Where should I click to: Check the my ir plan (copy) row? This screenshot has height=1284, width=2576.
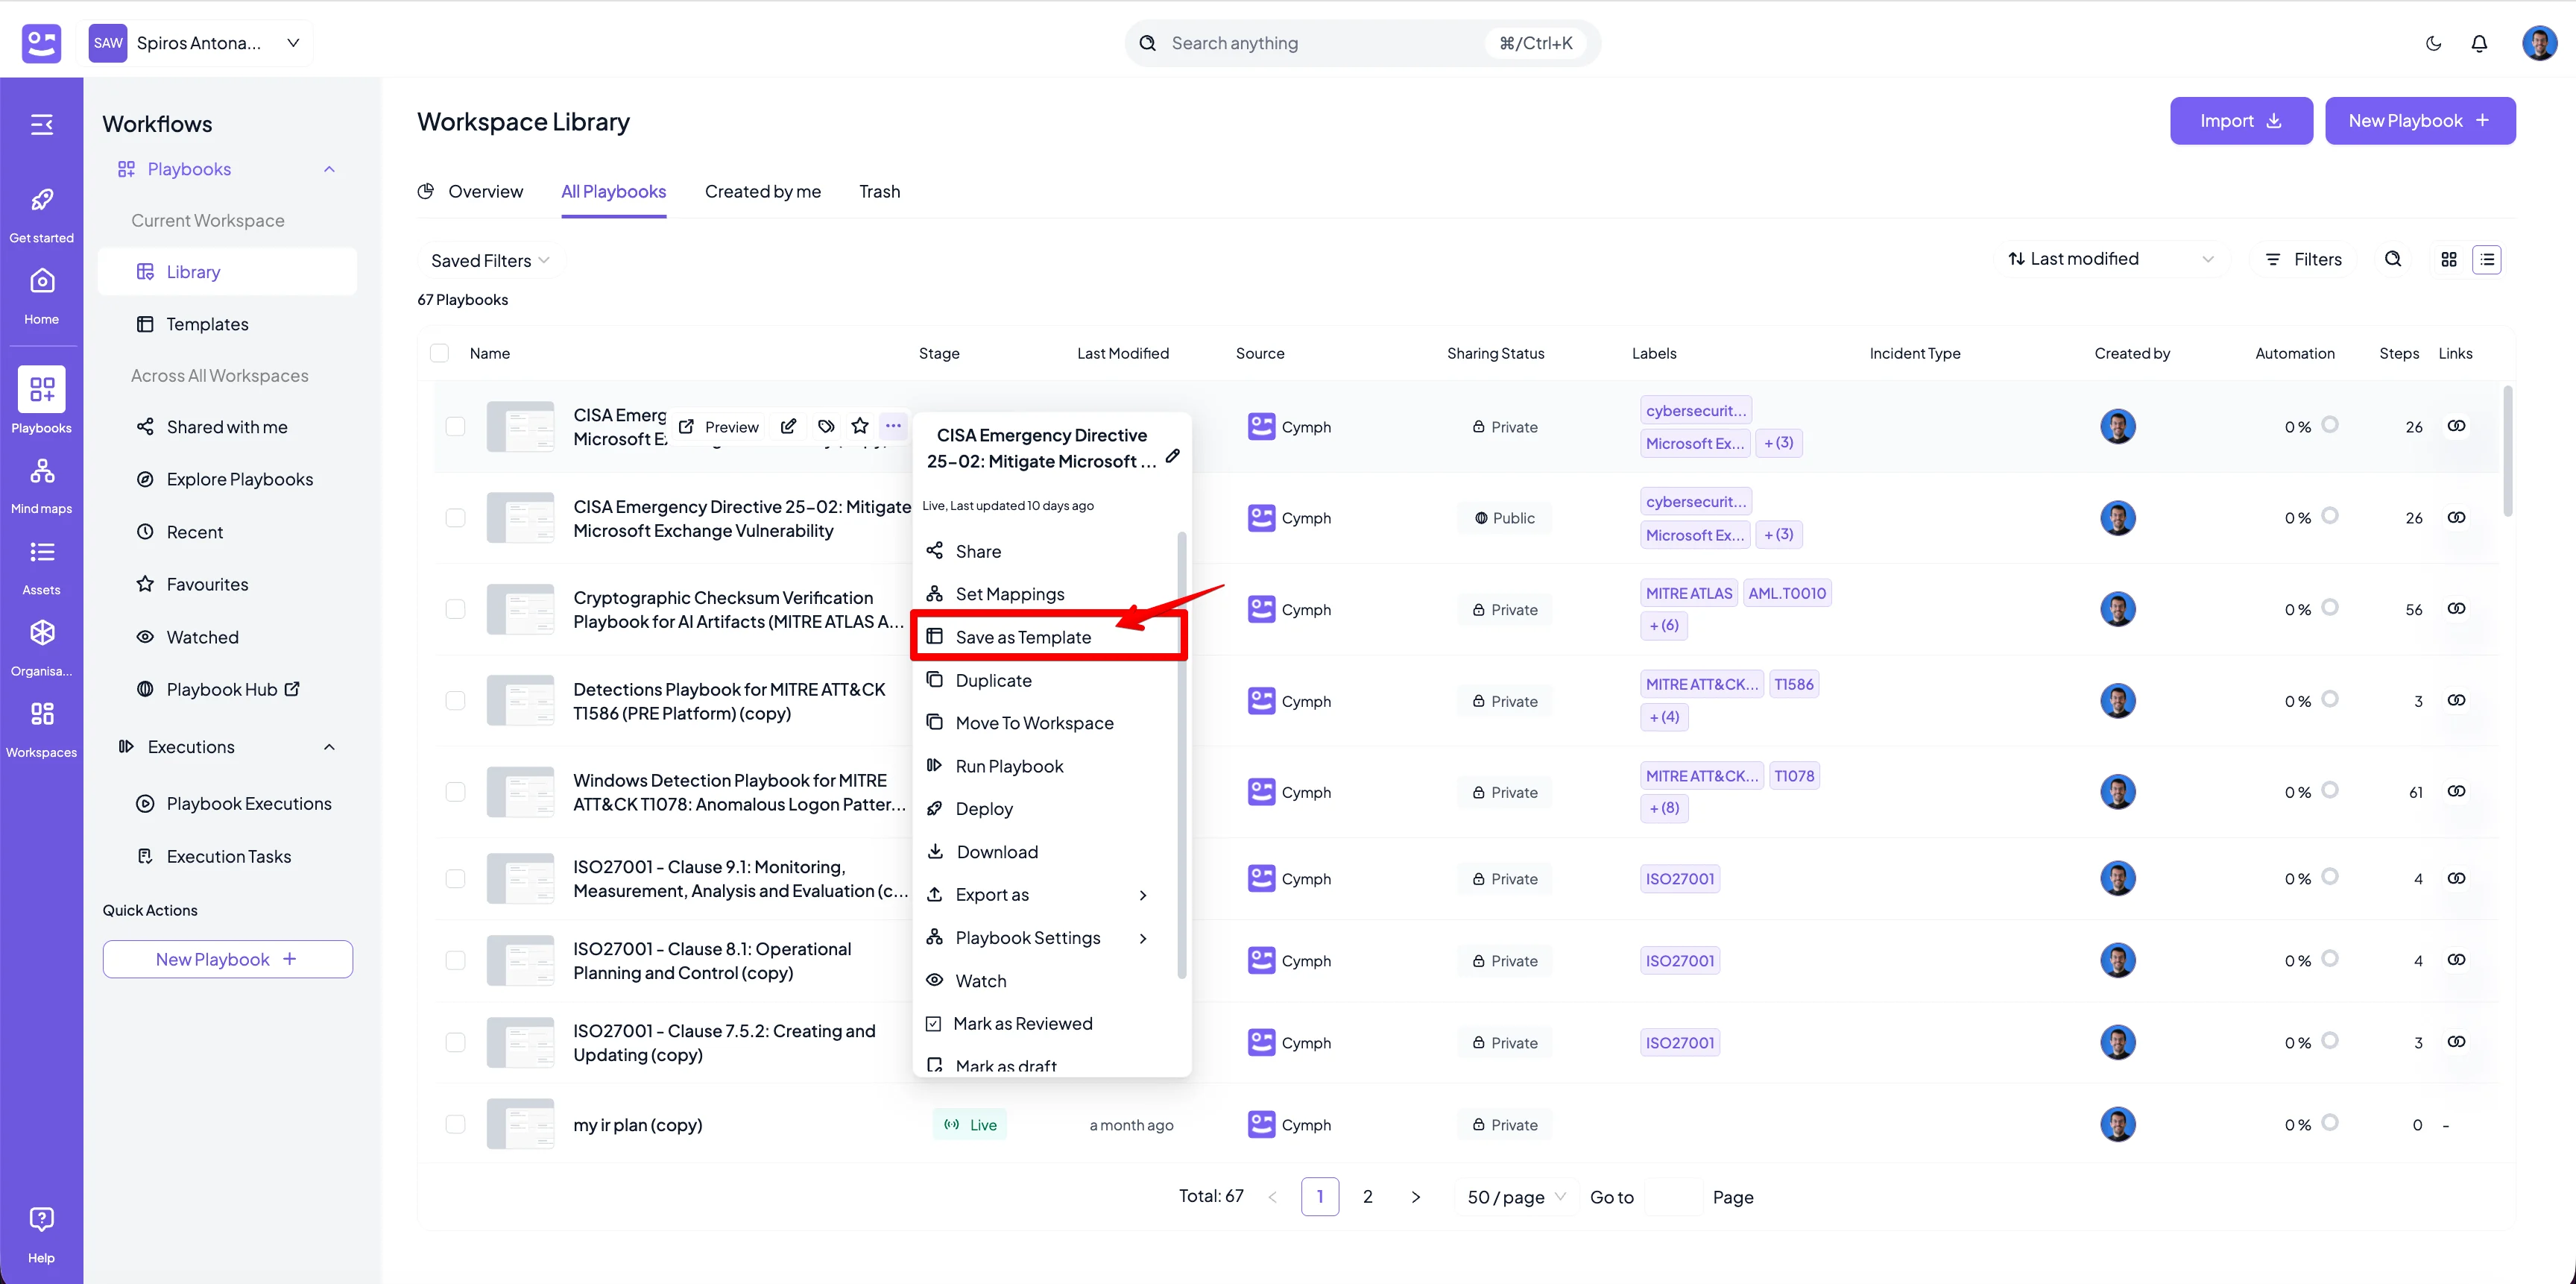coord(455,1124)
